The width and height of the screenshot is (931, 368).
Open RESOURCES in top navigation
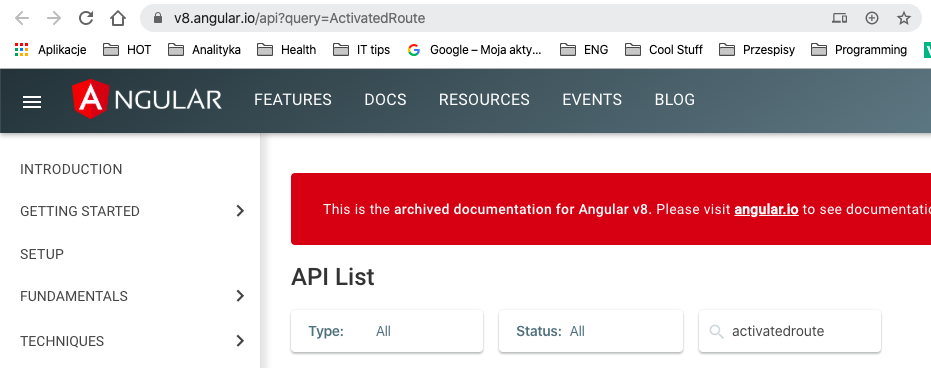point(484,100)
